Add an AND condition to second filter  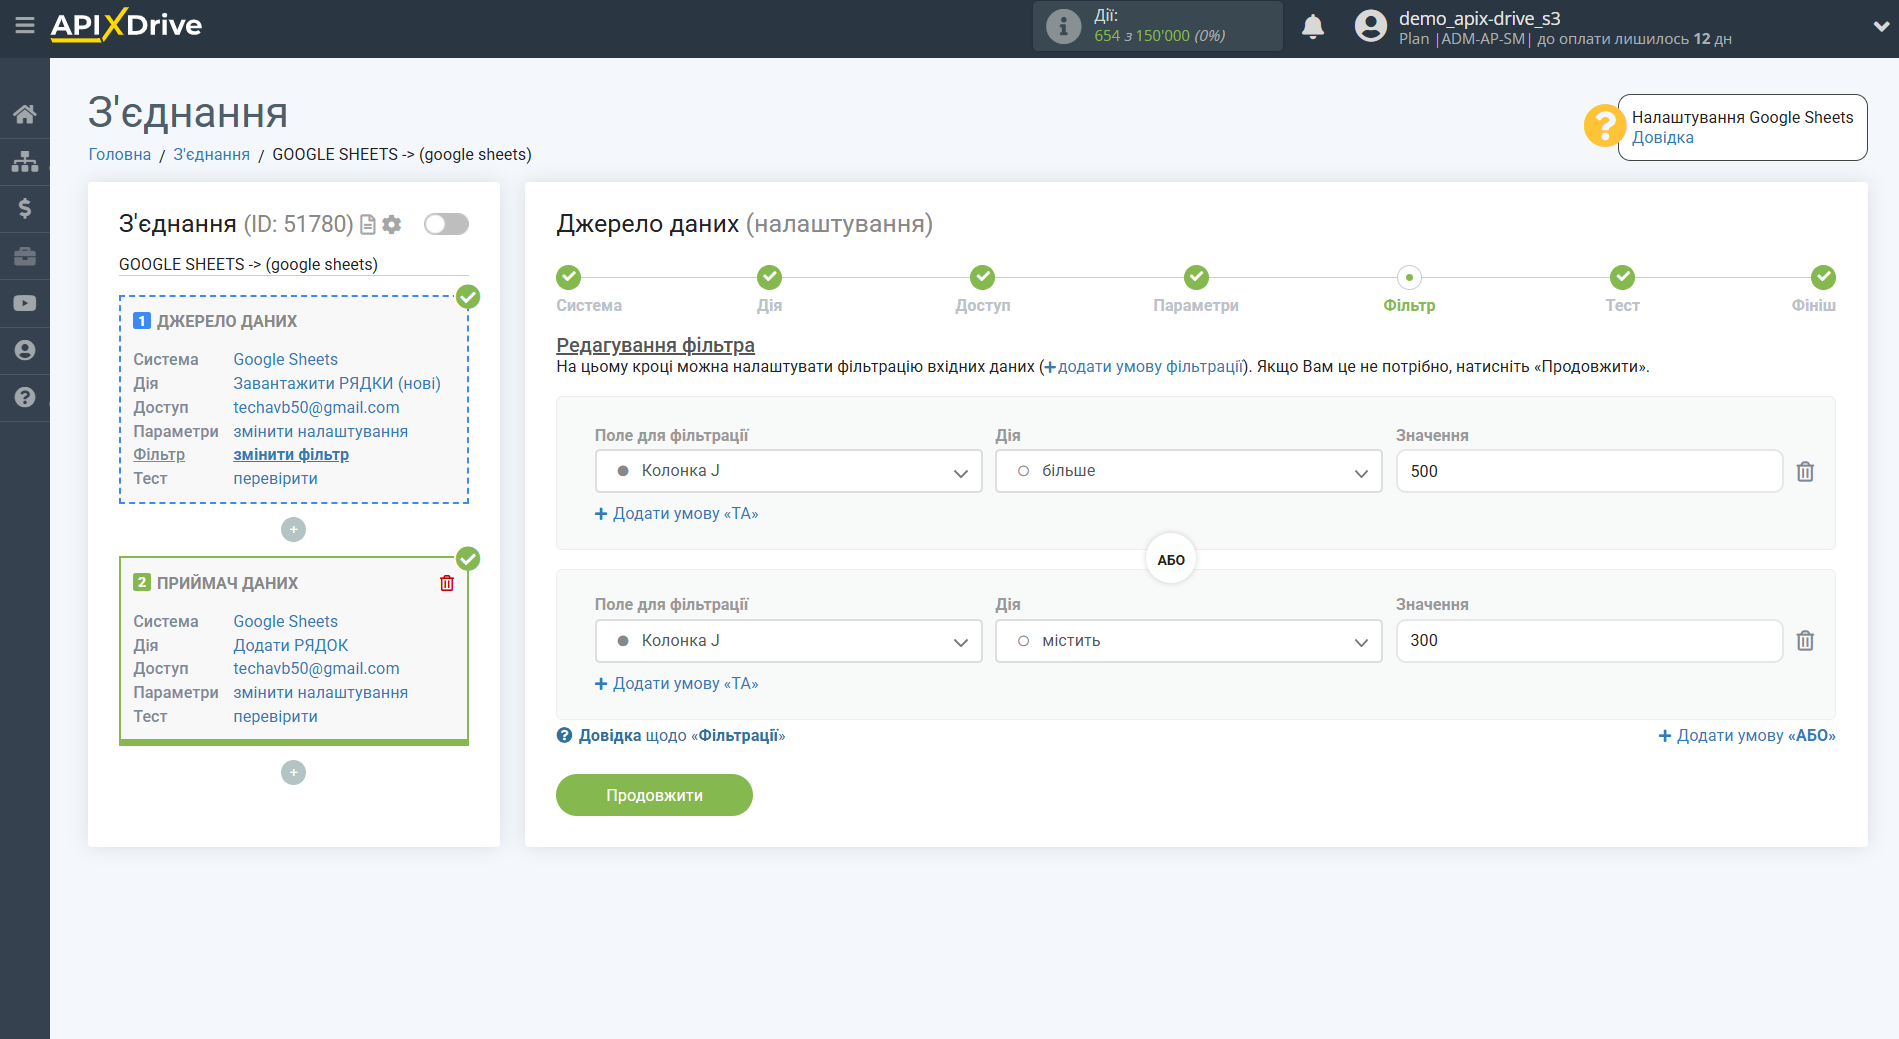[677, 684]
